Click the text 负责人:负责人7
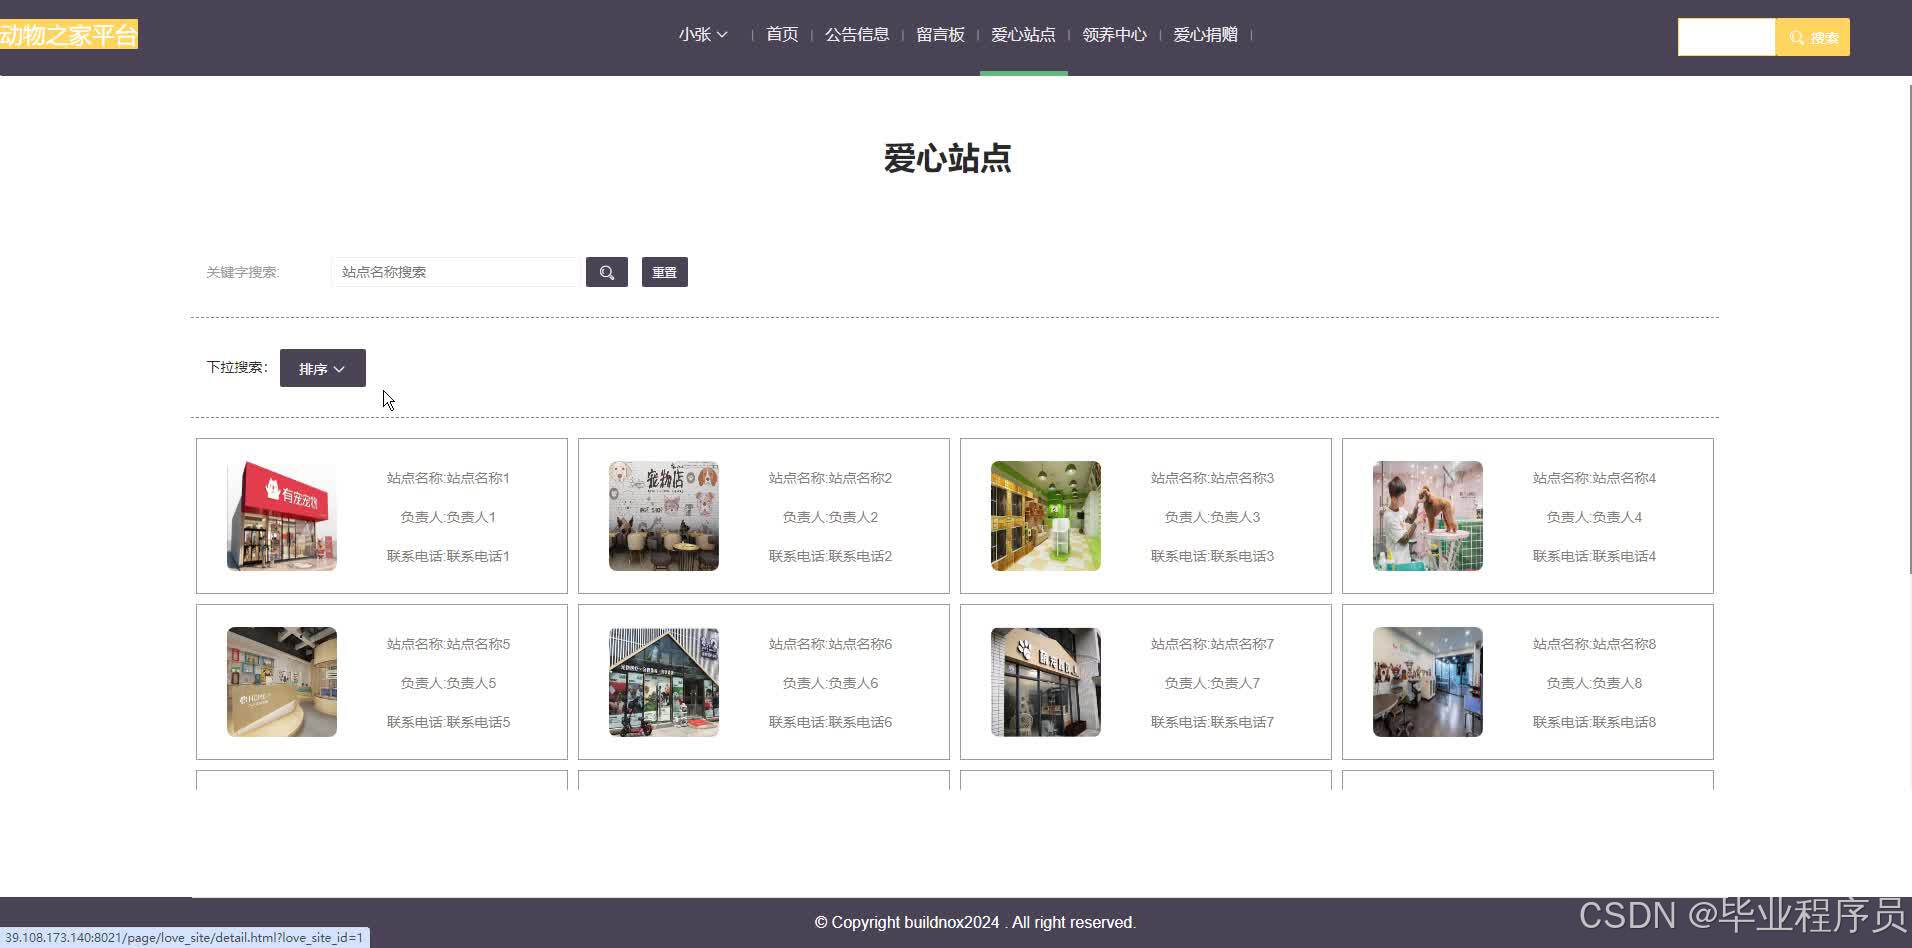 (1212, 683)
